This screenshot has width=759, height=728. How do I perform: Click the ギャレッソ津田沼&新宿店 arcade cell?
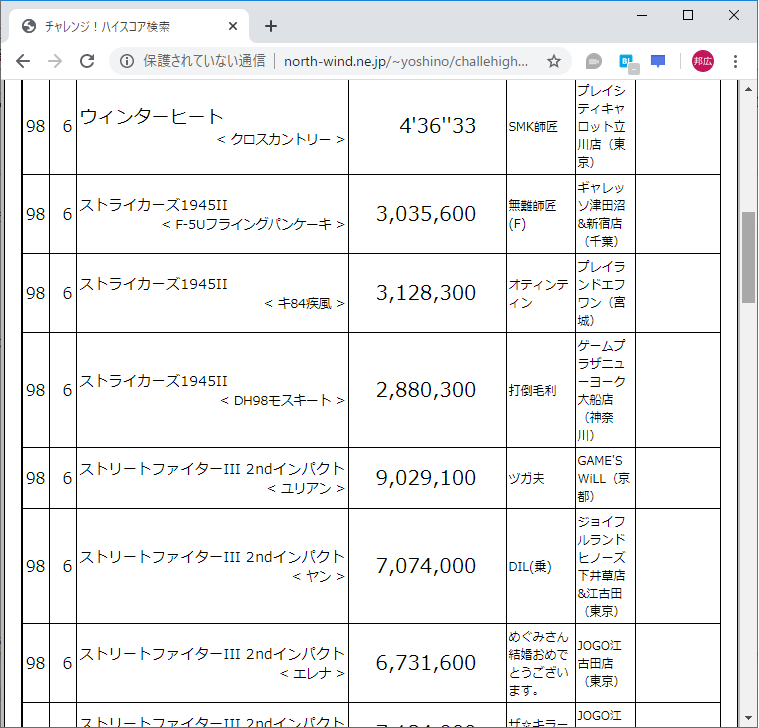tap(605, 214)
